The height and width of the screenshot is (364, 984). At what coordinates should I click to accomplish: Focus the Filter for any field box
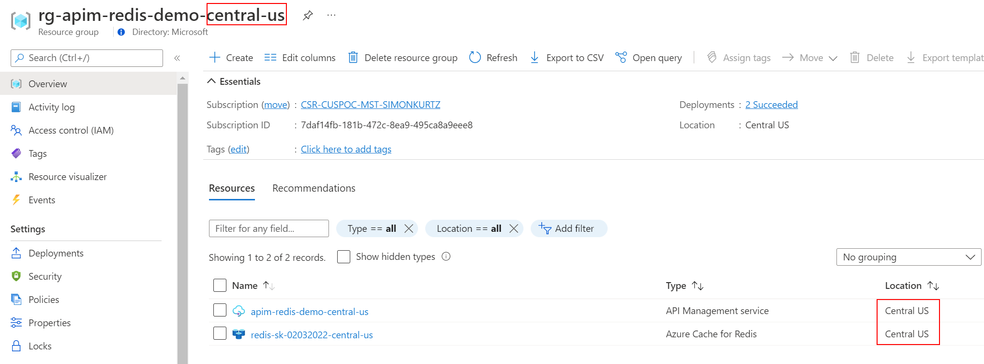pyautogui.click(x=269, y=228)
